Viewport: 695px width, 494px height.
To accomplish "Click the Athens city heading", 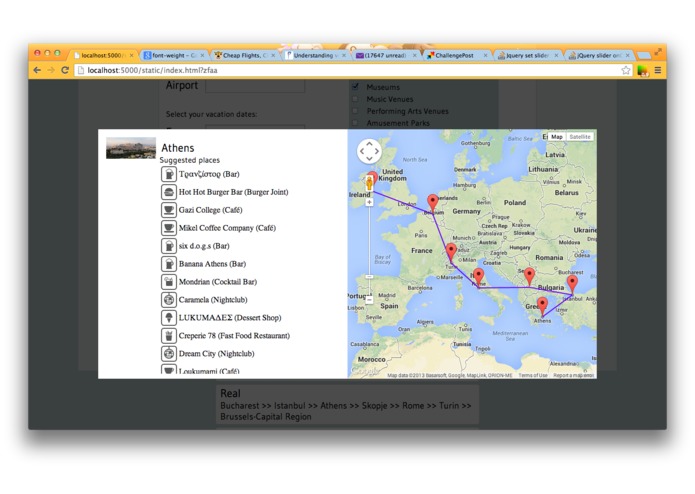I will tap(178, 148).
